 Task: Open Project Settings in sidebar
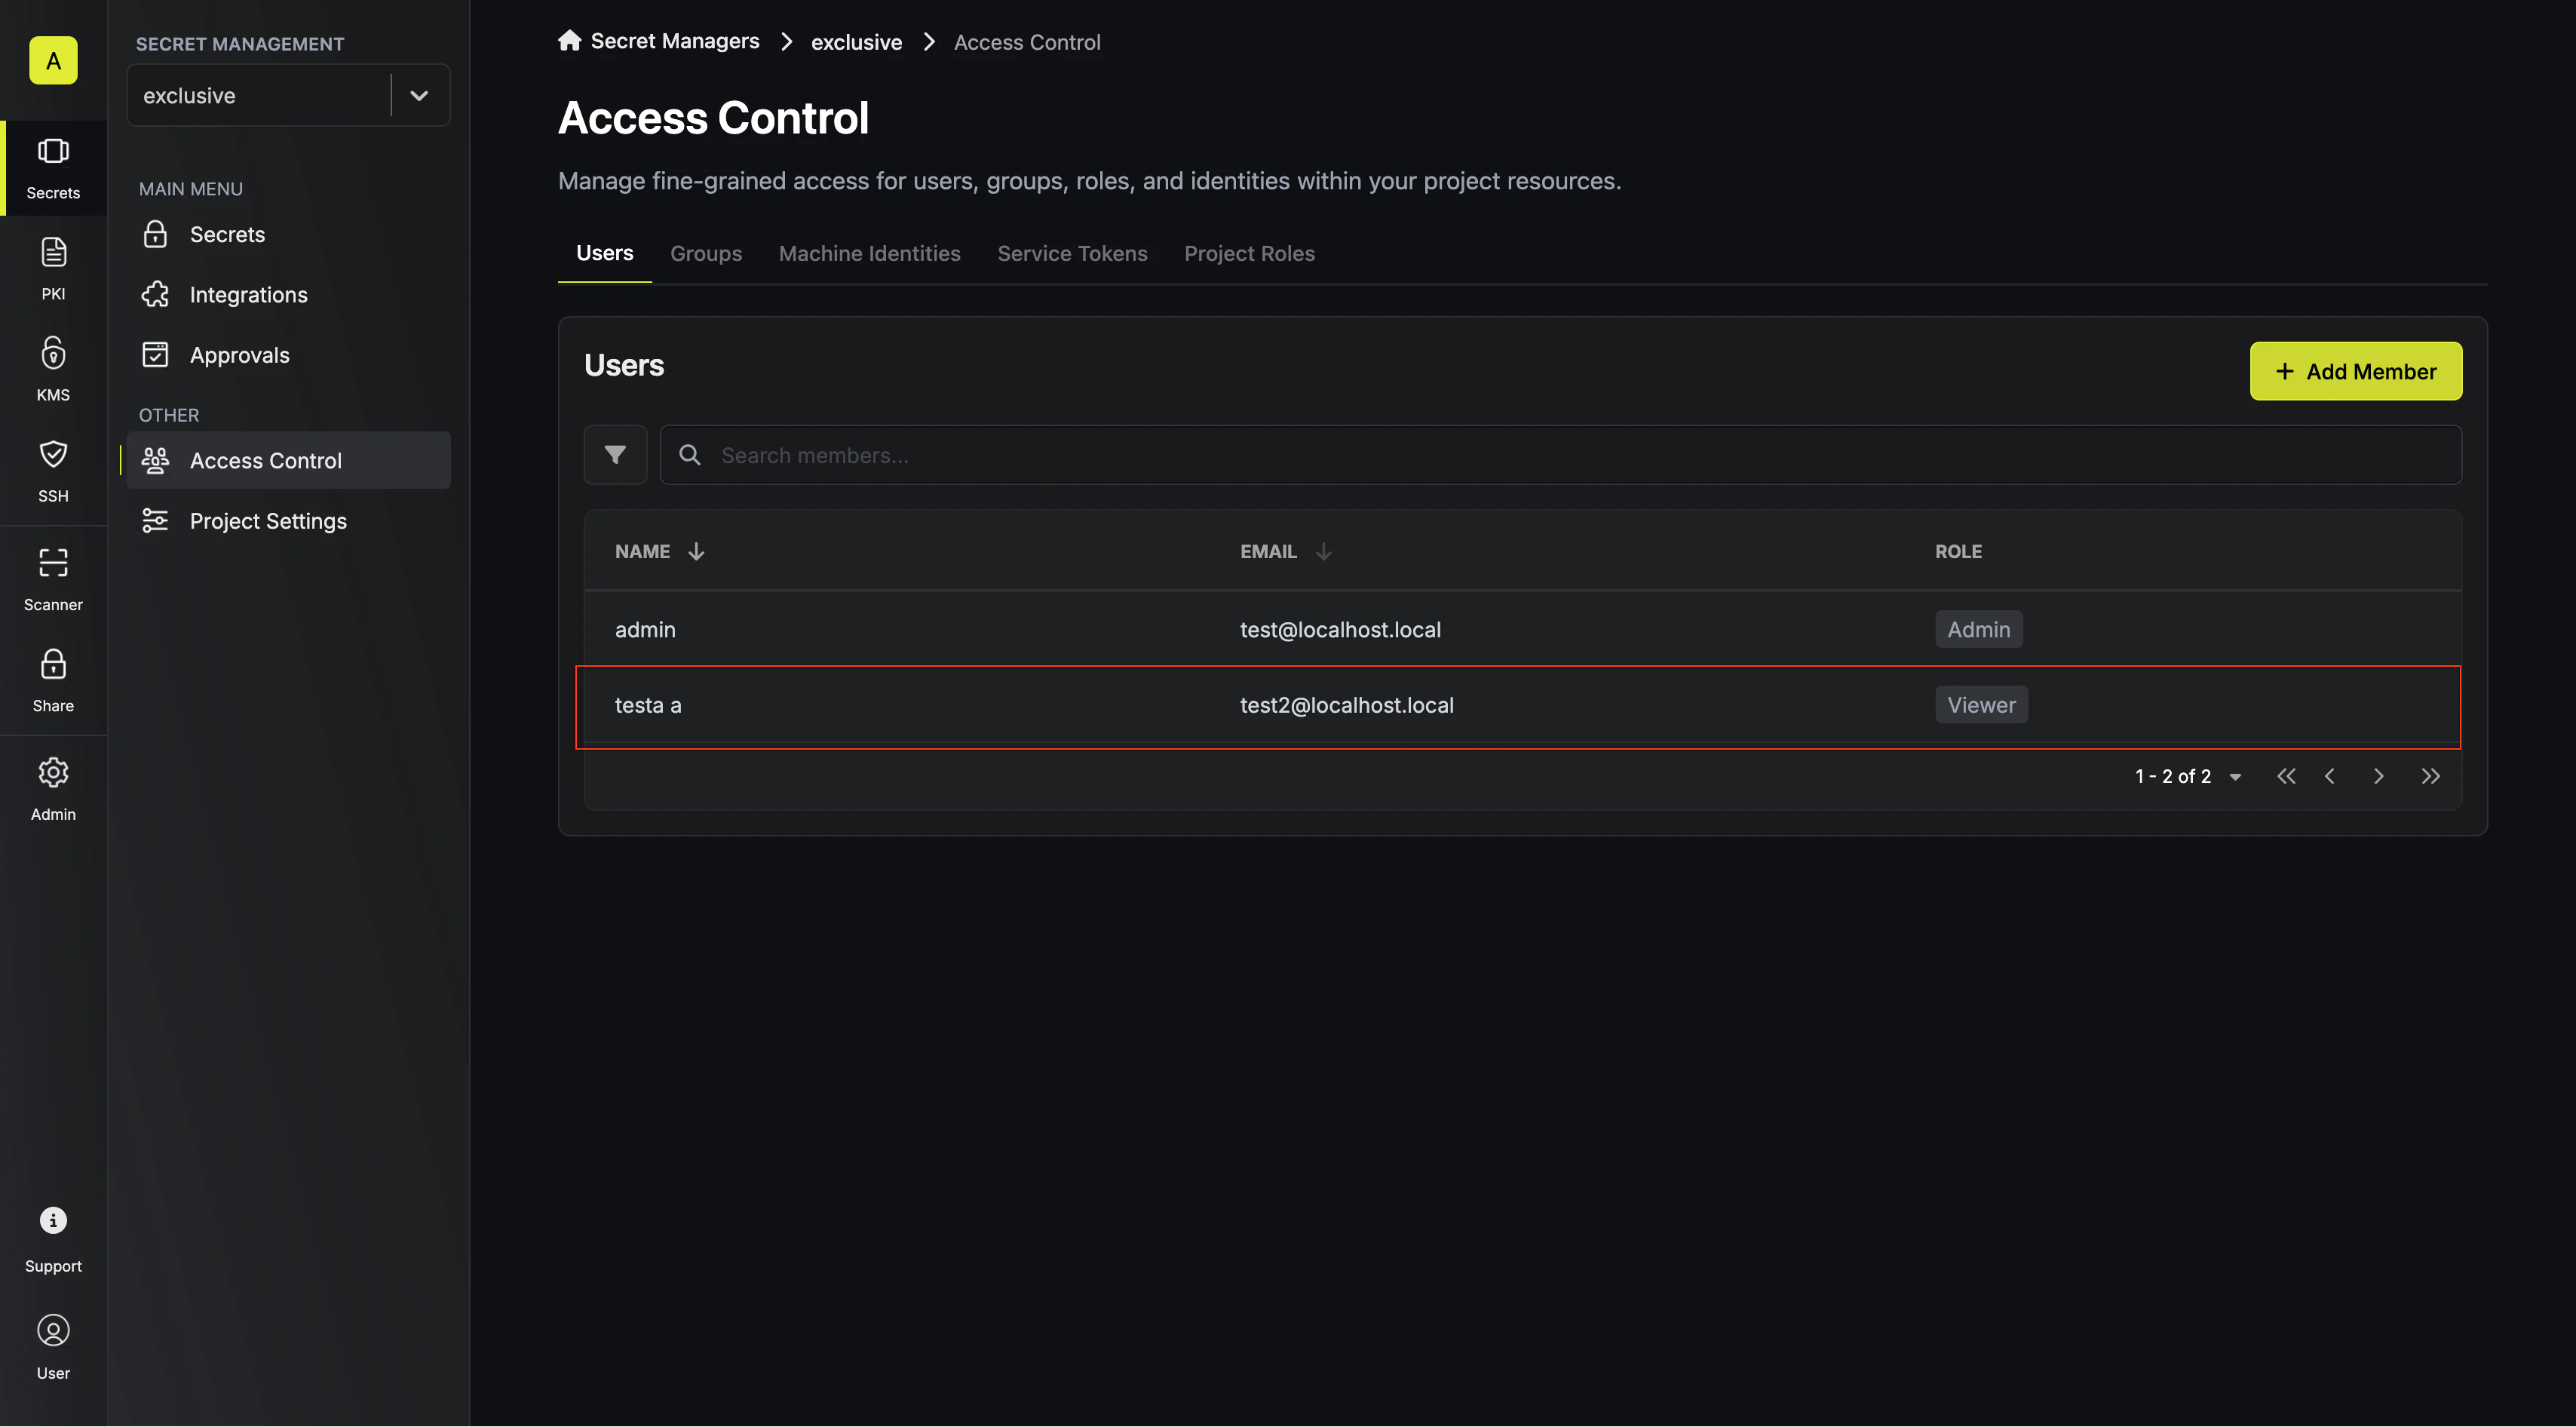[x=288, y=521]
